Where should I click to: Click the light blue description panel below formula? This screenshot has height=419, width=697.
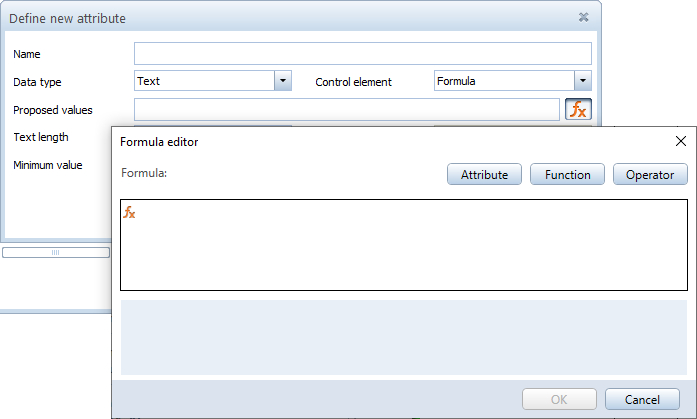[x=403, y=337]
